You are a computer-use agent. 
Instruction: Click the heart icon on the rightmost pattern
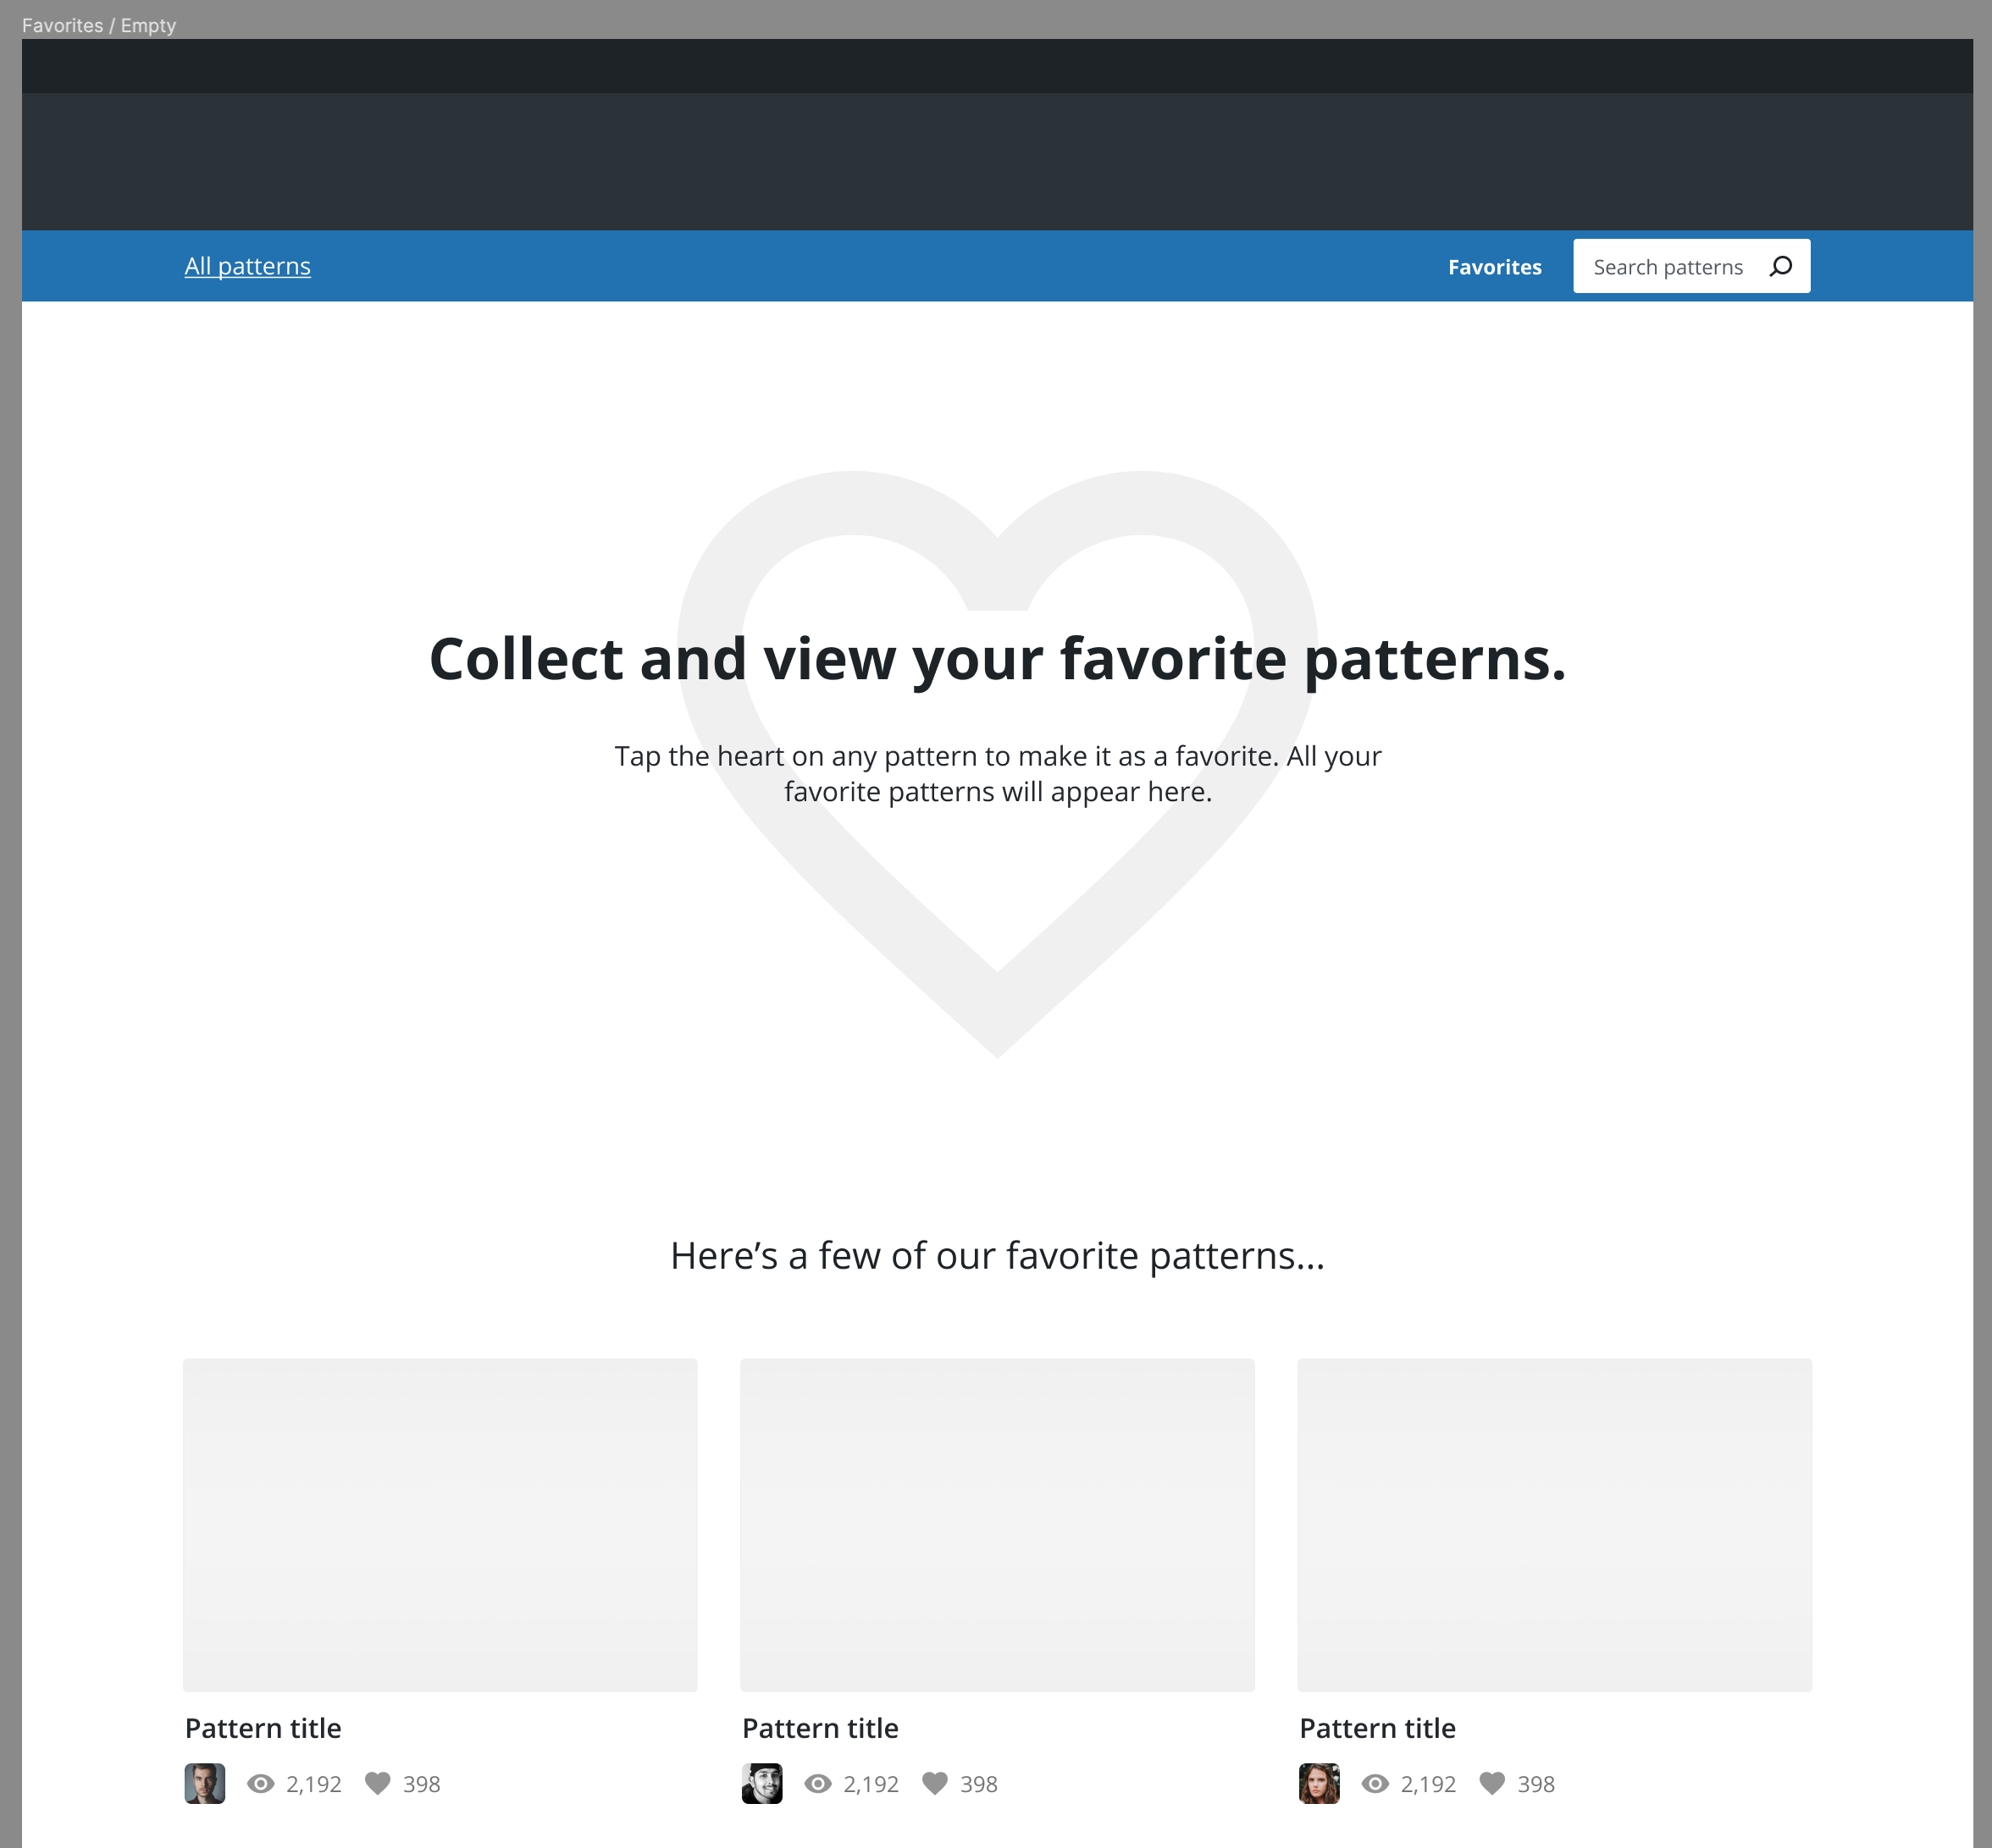(1494, 1784)
